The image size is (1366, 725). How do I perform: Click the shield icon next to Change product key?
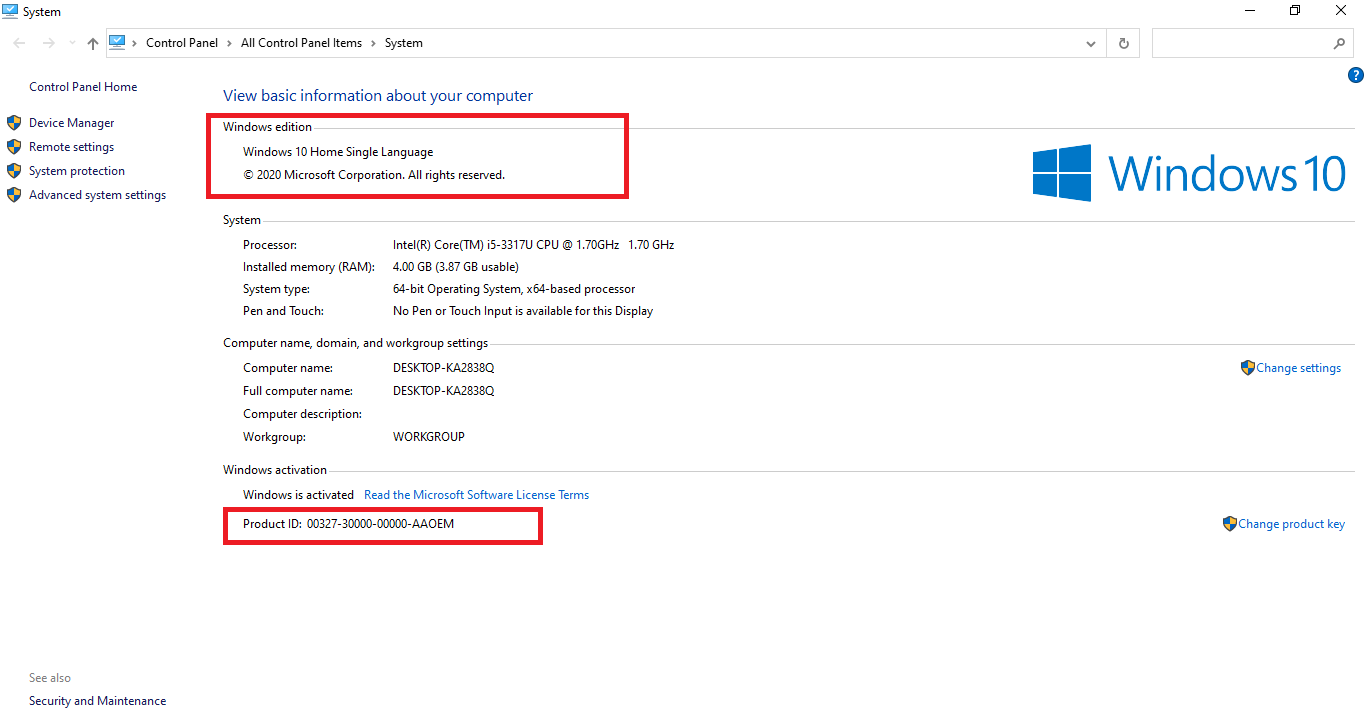(1230, 524)
